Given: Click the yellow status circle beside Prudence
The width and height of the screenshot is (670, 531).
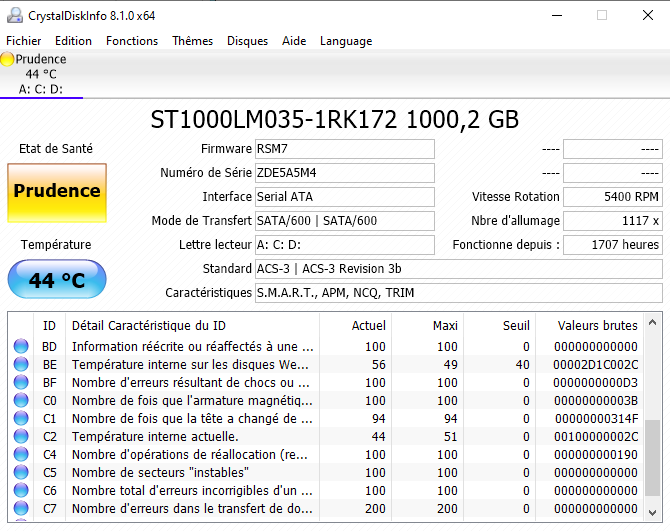Looking at the screenshot, I should 7,59.
